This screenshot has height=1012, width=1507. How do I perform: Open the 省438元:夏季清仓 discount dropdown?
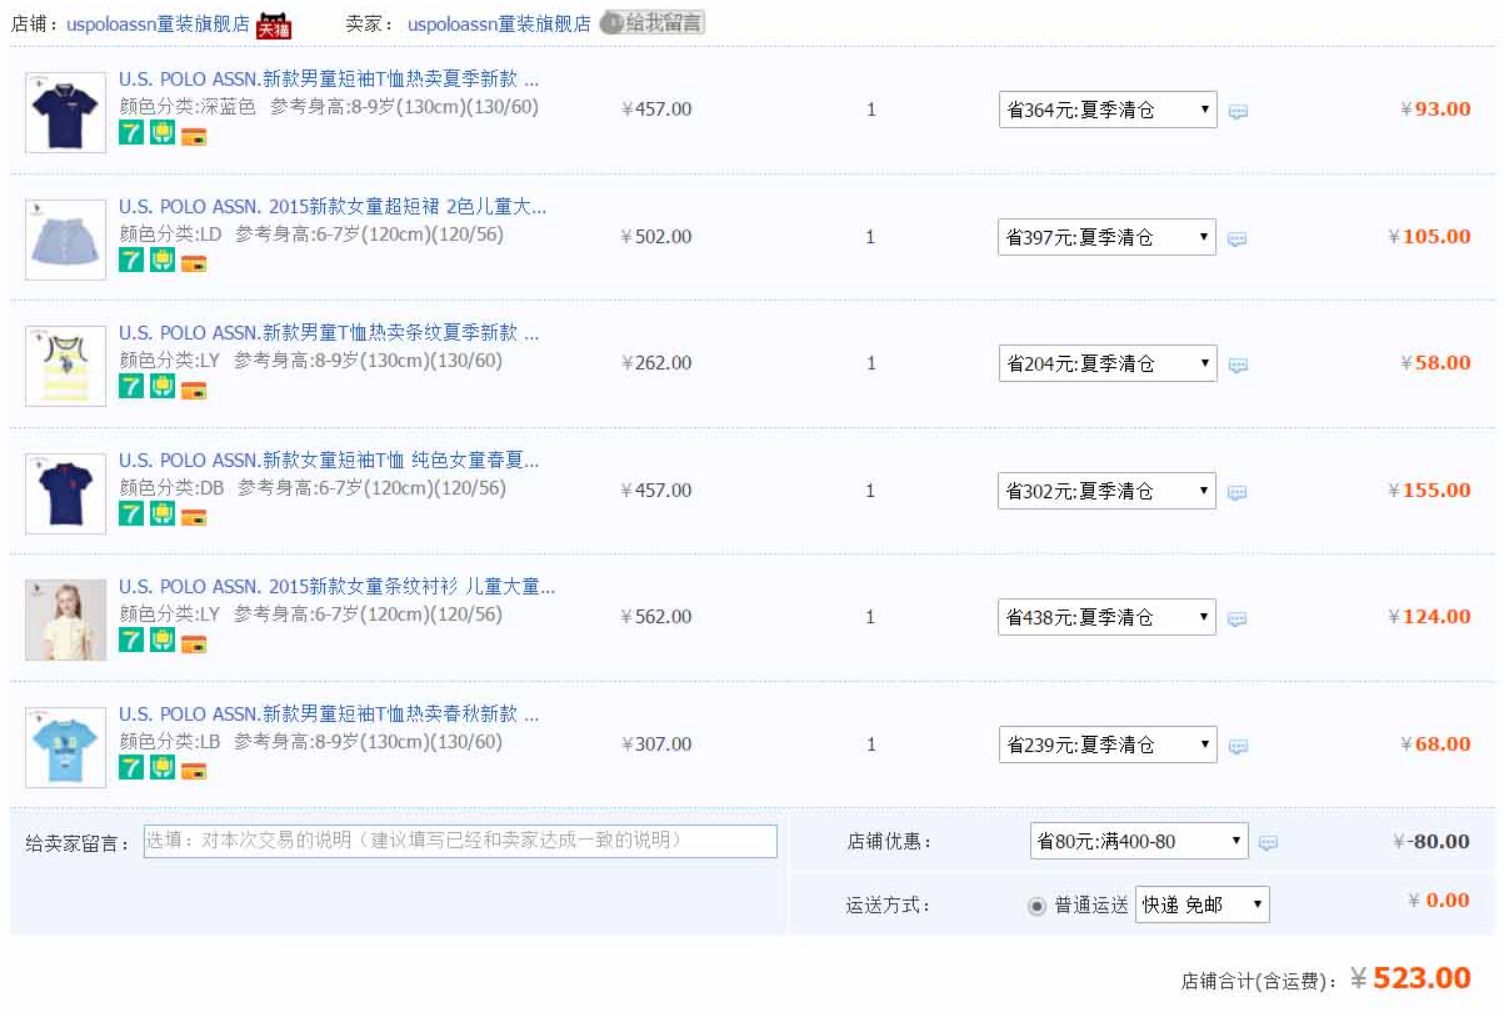click(1107, 617)
